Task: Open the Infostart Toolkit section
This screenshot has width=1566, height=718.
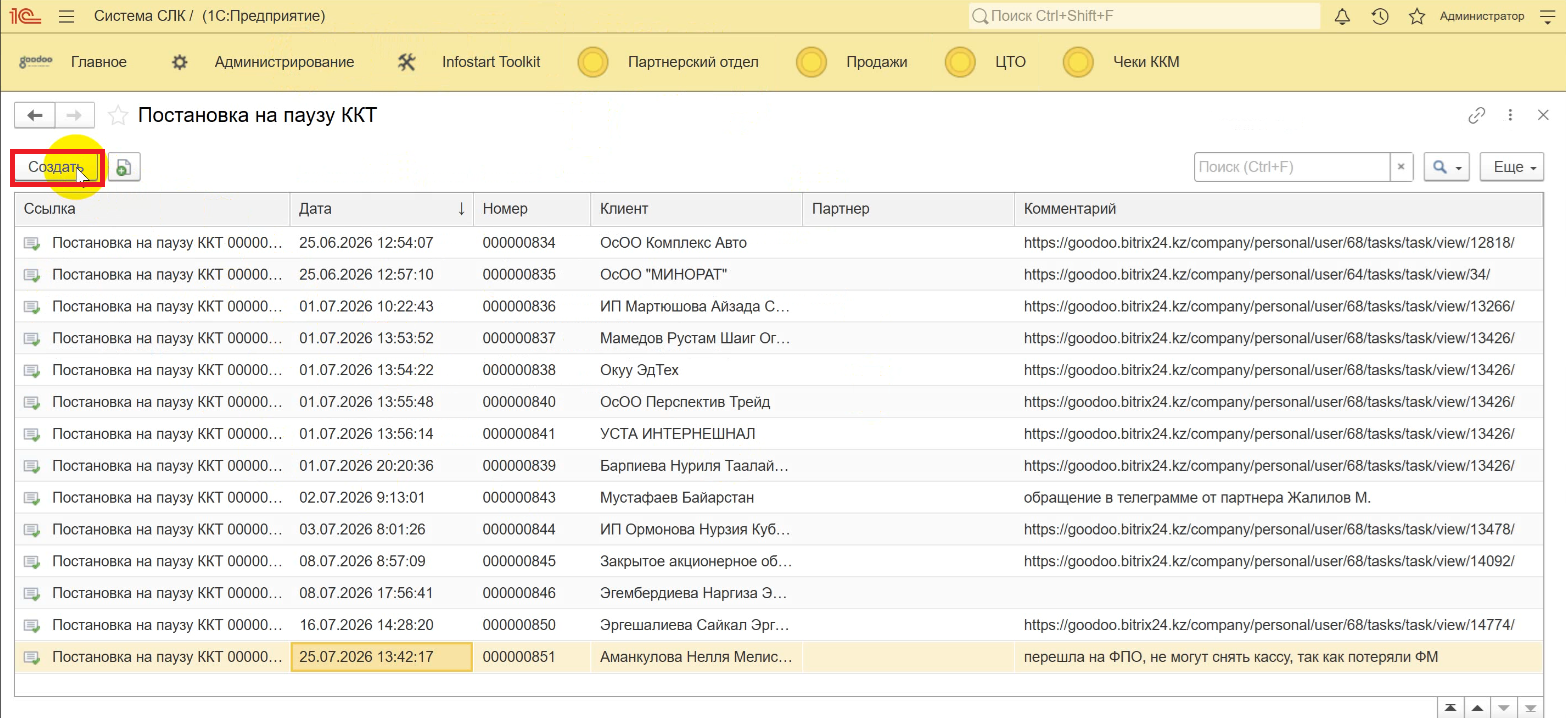Action: point(491,62)
